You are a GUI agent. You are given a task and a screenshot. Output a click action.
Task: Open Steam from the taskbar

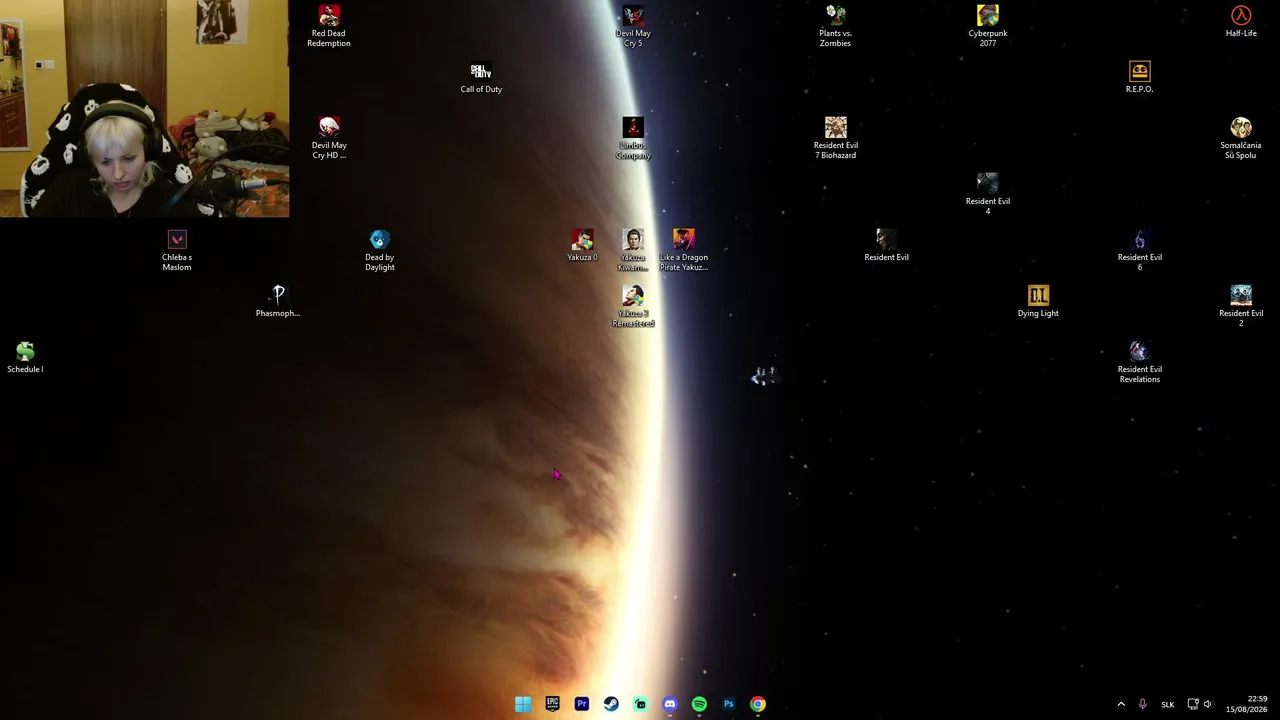pyautogui.click(x=611, y=704)
